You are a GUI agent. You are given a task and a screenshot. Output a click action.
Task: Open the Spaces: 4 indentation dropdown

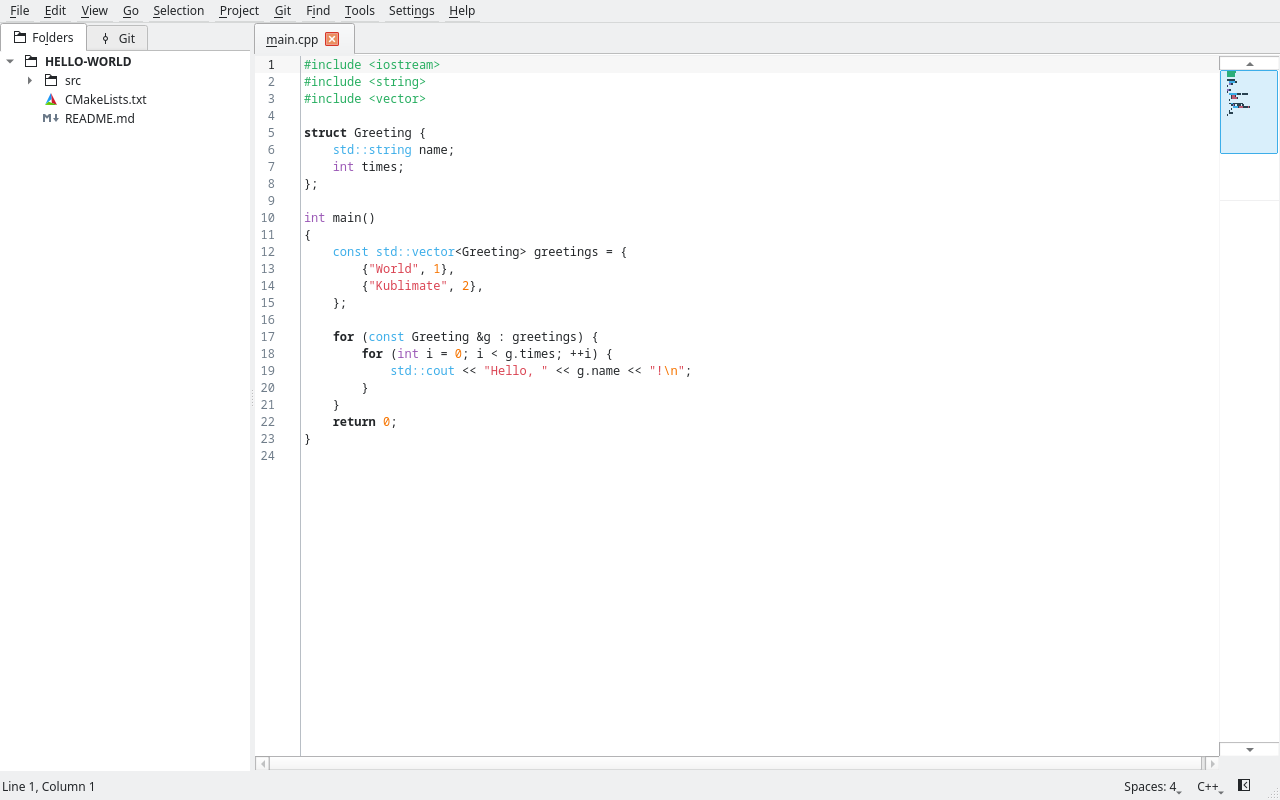(x=1153, y=787)
